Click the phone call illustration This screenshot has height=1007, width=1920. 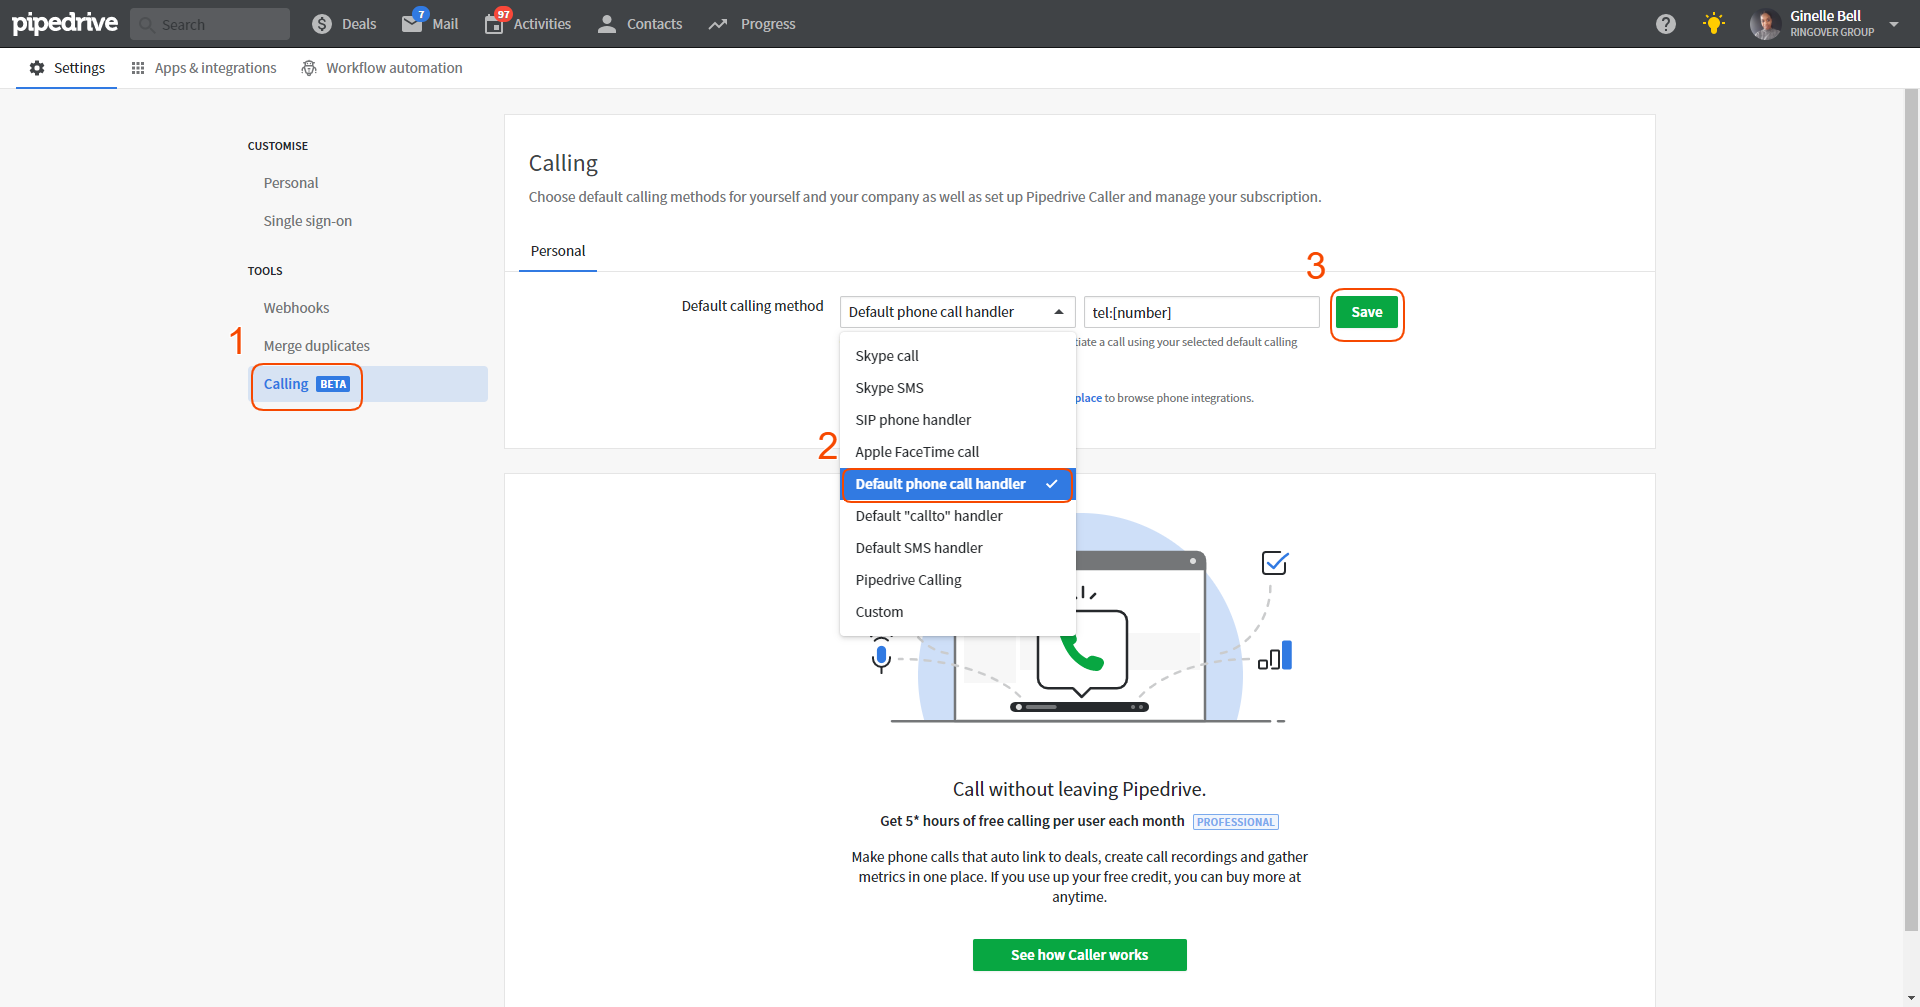(1083, 652)
